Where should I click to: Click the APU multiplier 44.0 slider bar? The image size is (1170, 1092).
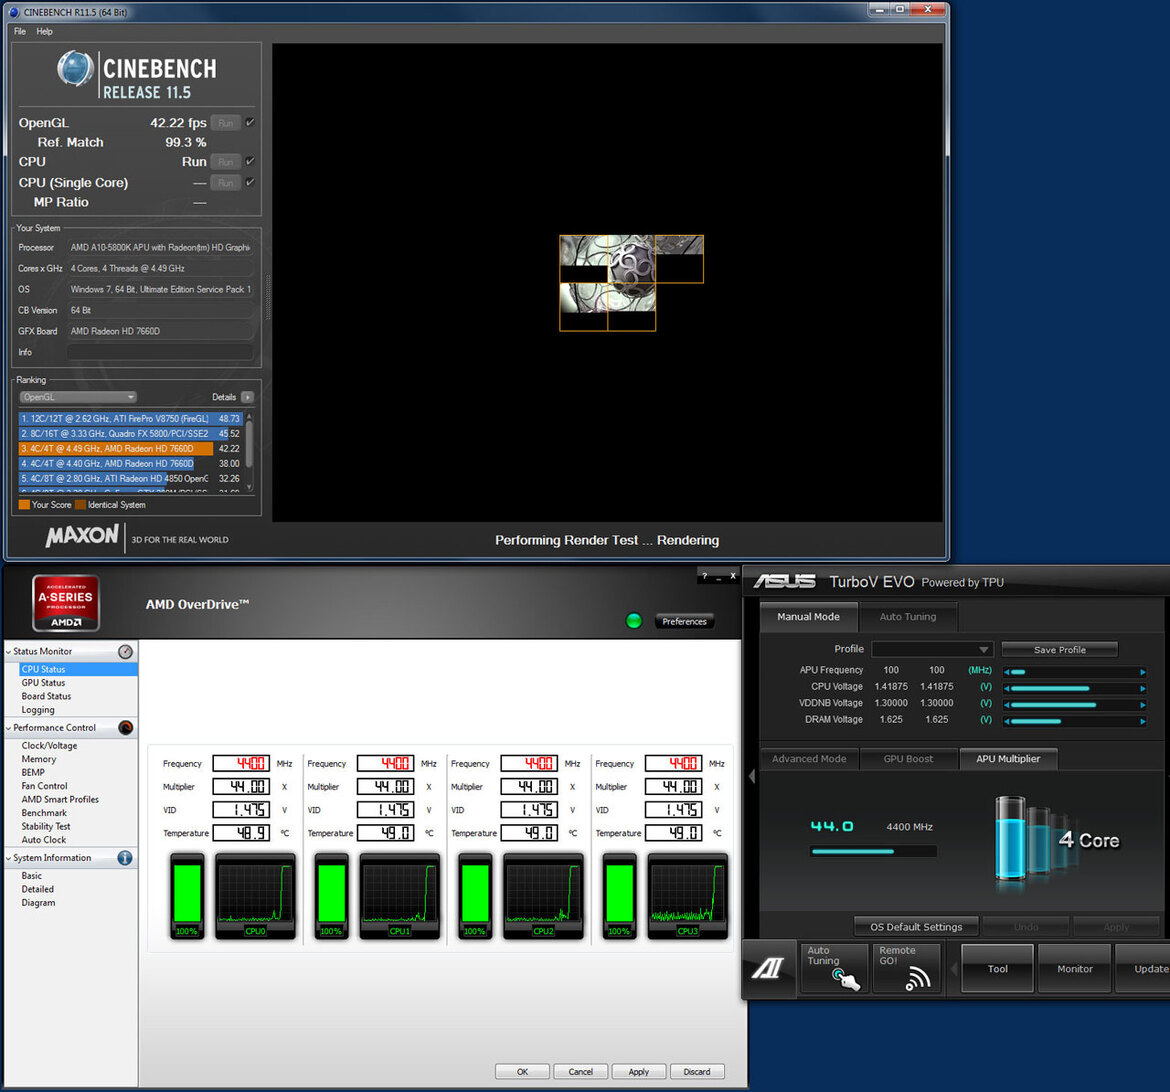point(873,851)
